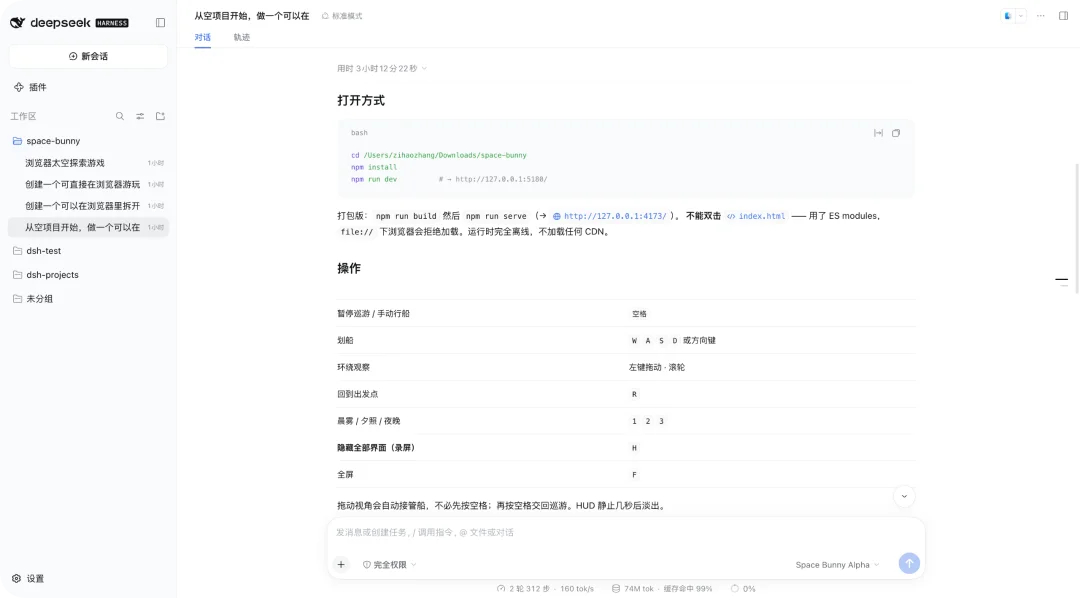Click the blue send arrow button
The image size is (1080, 598).
[x=909, y=564]
